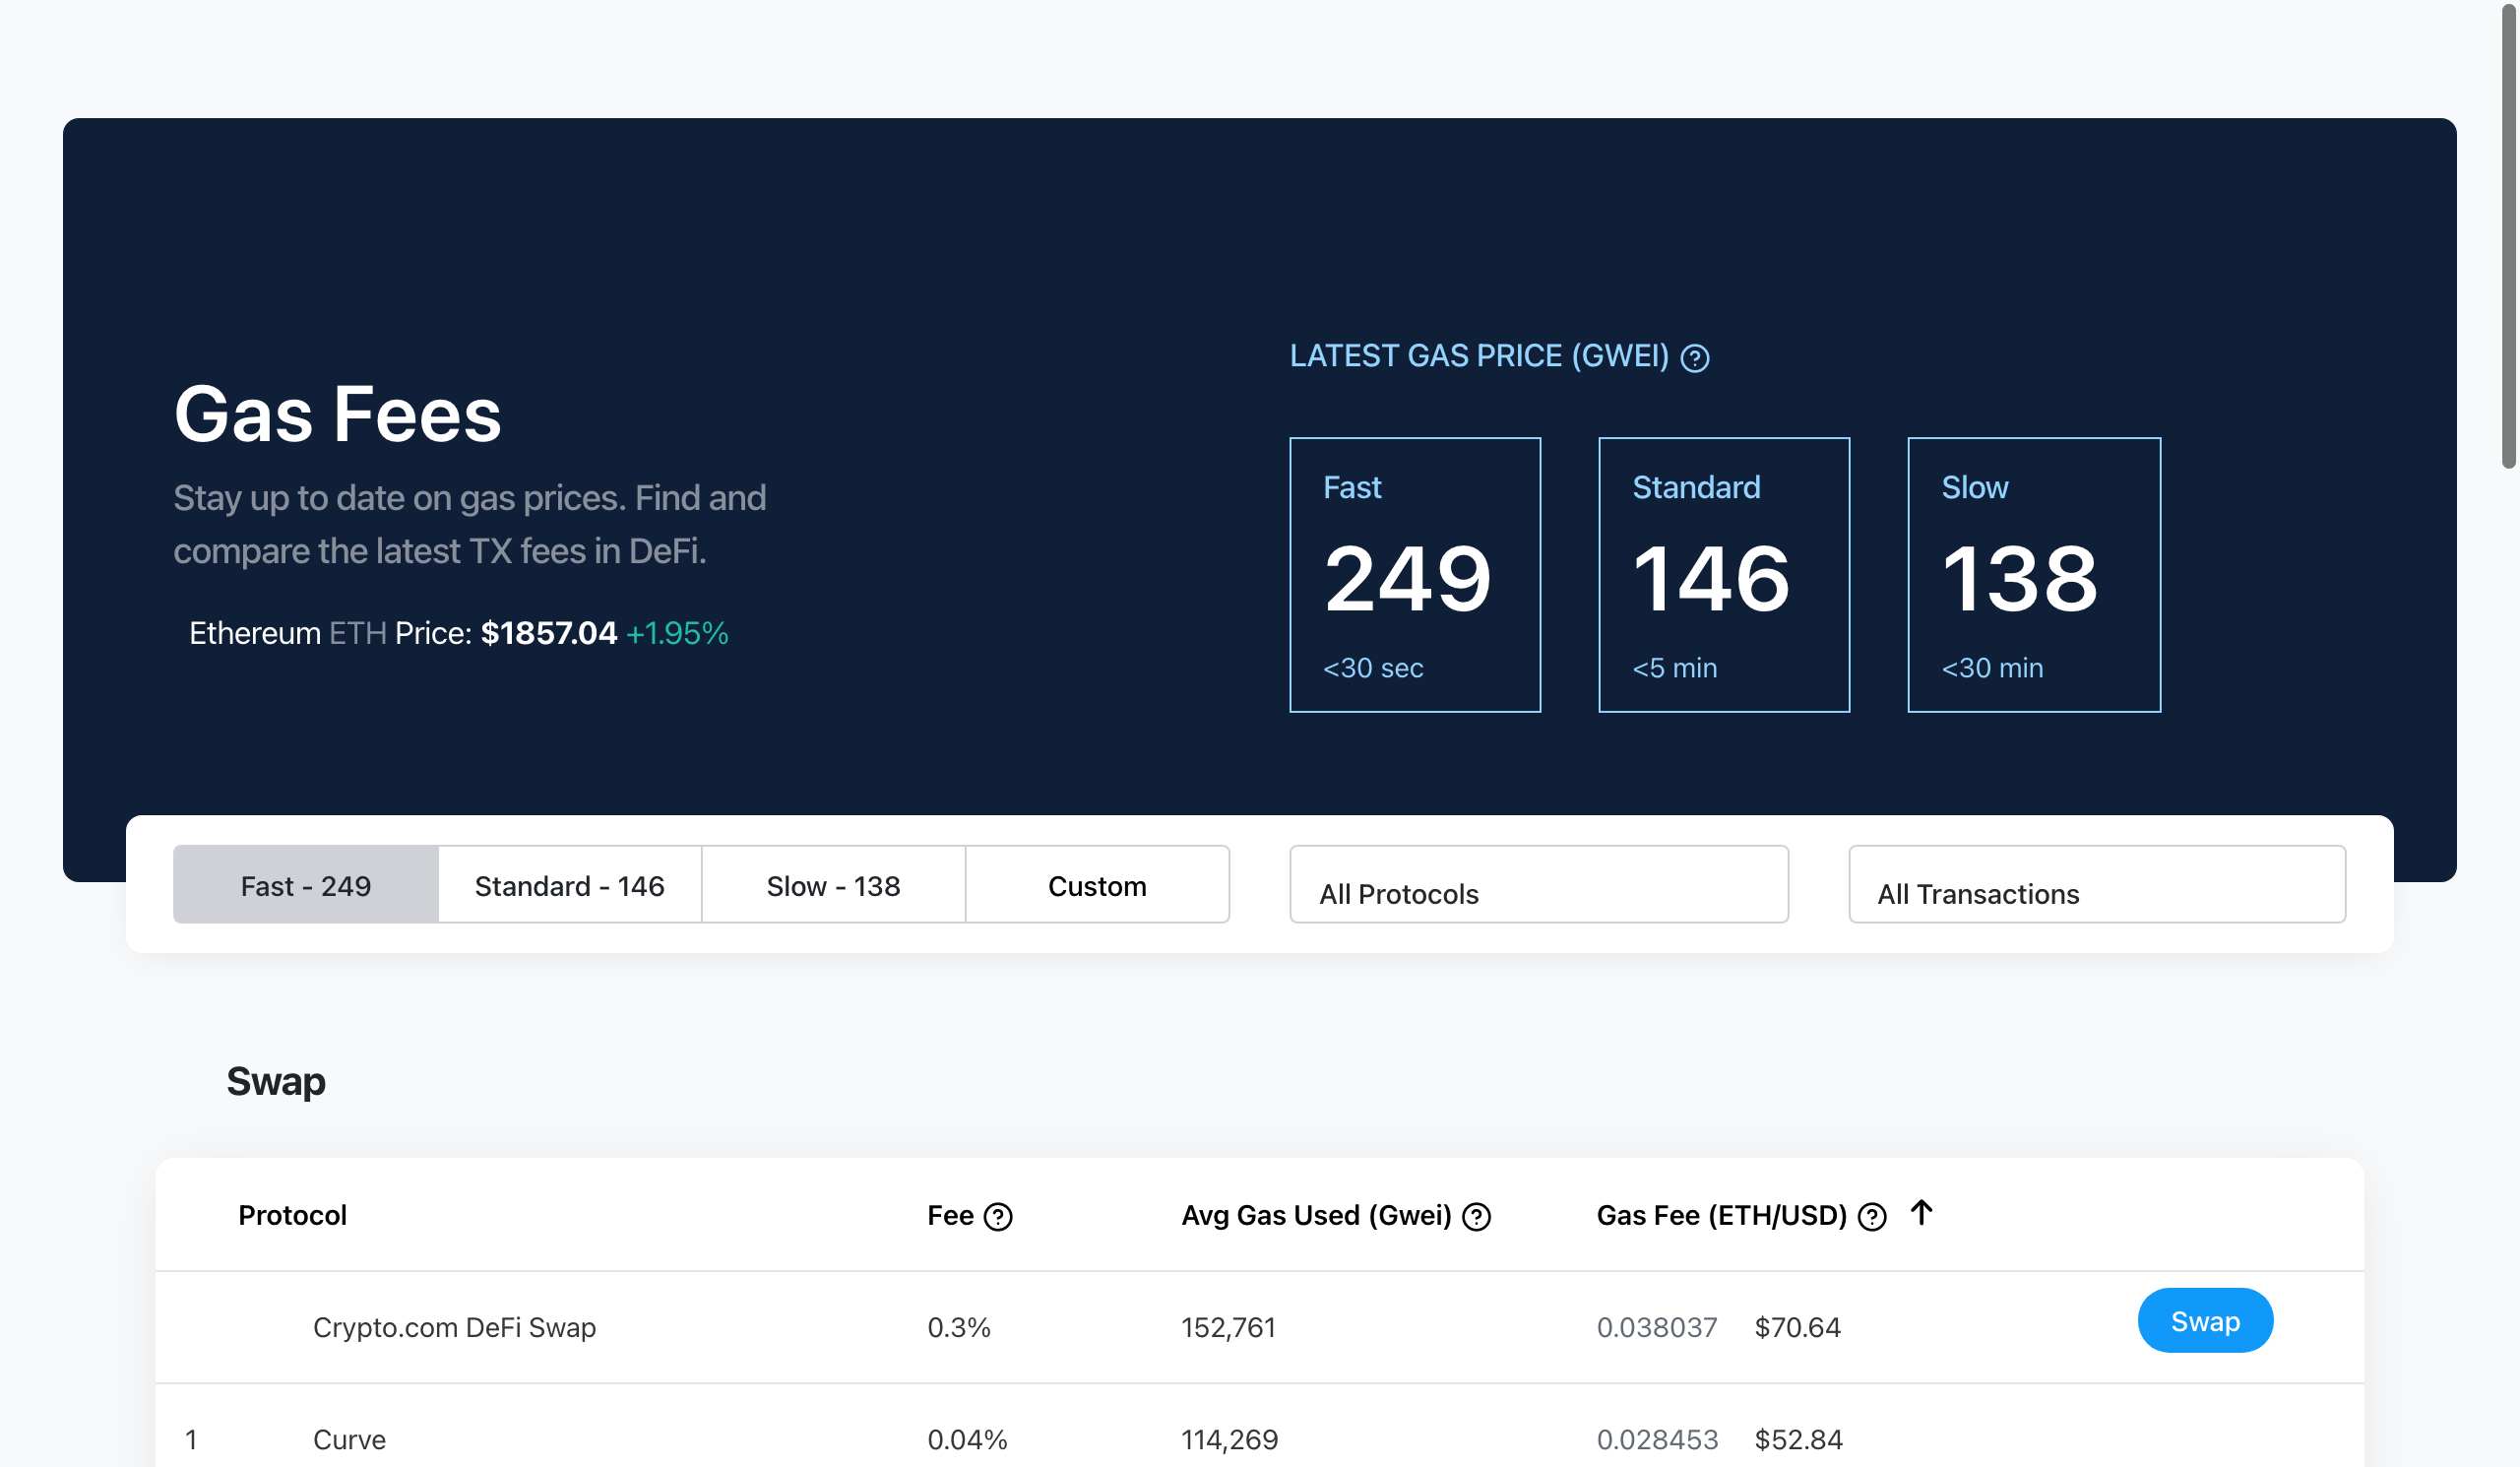Open help tooltip for Latest Gas Price

pos(1697,357)
